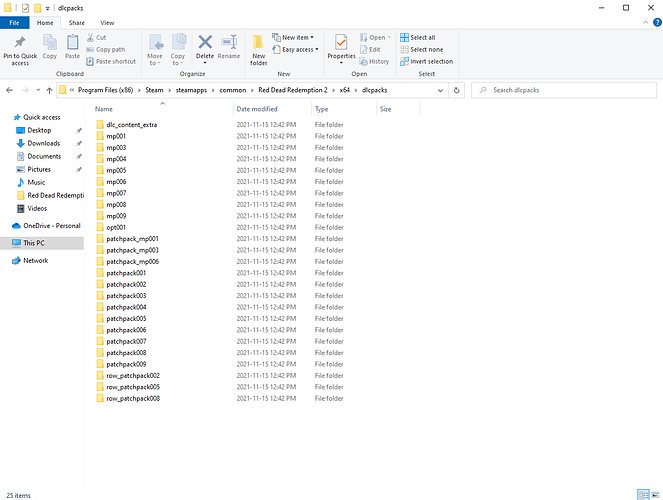663x500 pixels.
Task: Collapse the ribbon with the chevron
Action: pos(645,22)
